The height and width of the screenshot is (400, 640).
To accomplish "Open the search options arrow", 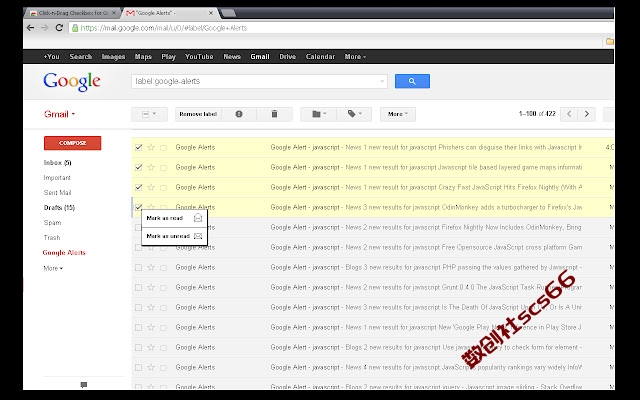I will pos(382,81).
